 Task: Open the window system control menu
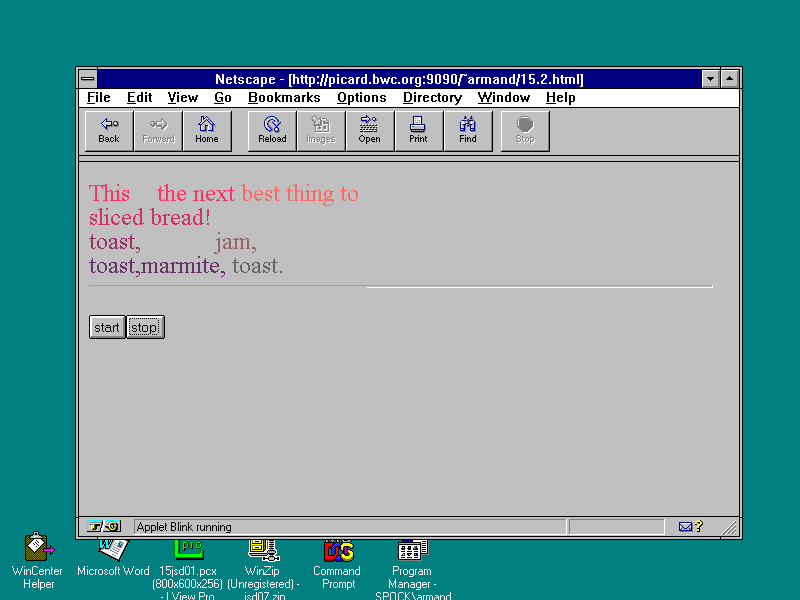coord(88,79)
